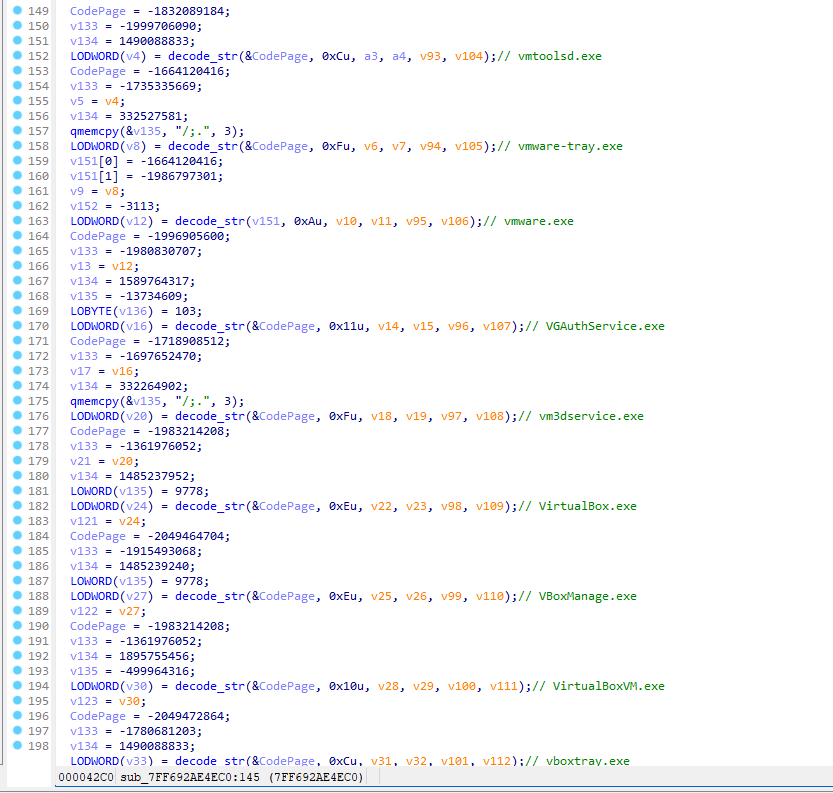Click LOBYTE macro on line 169
This screenshot has width=833, height=793.
point(91,311)
